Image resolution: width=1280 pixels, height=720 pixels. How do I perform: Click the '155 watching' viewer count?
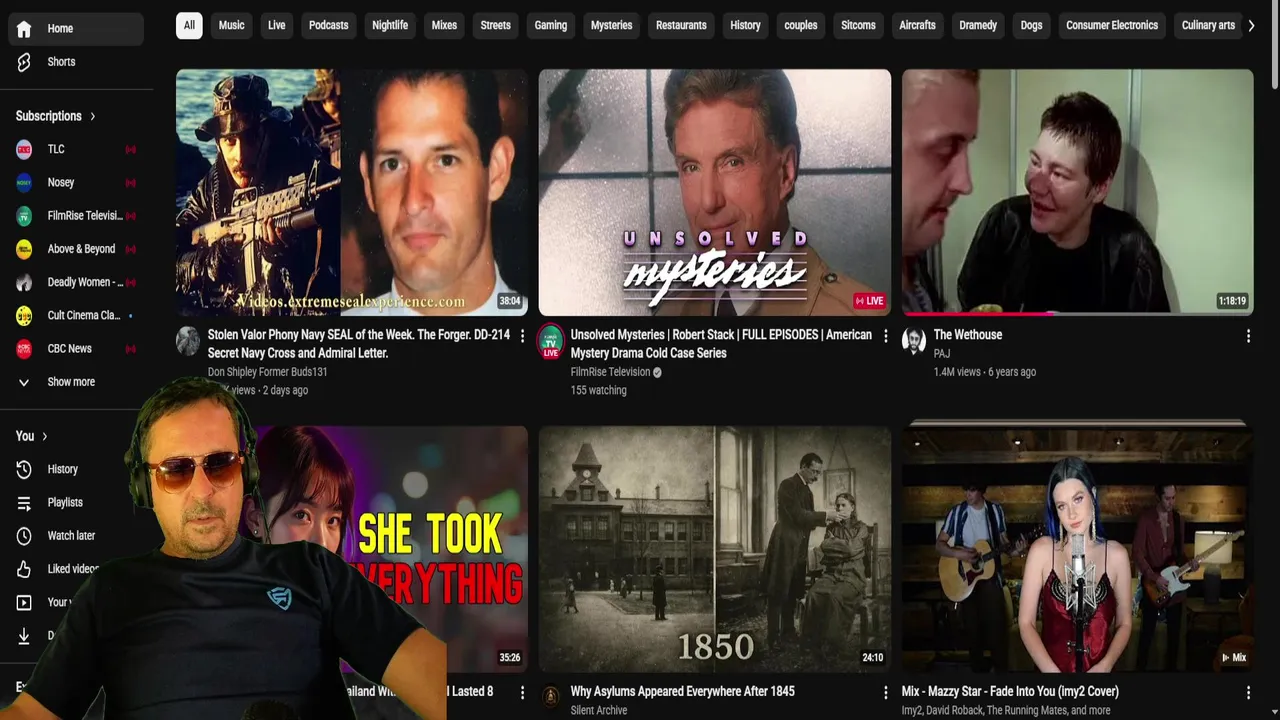(x=599, y=390)
